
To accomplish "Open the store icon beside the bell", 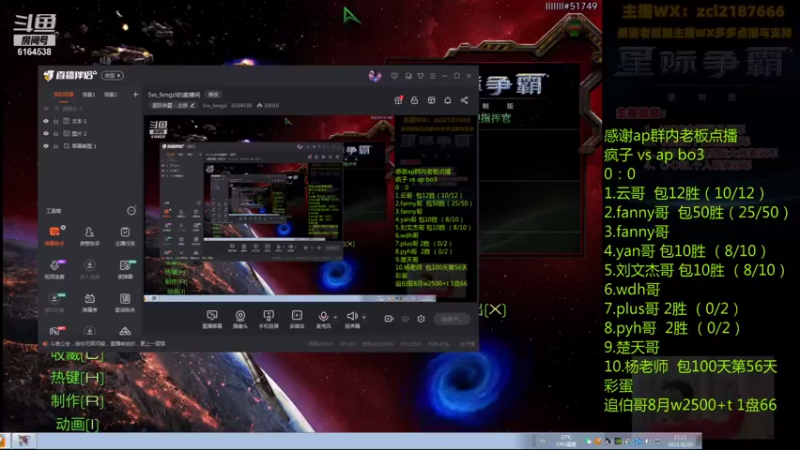I will [x=431, y=100].
